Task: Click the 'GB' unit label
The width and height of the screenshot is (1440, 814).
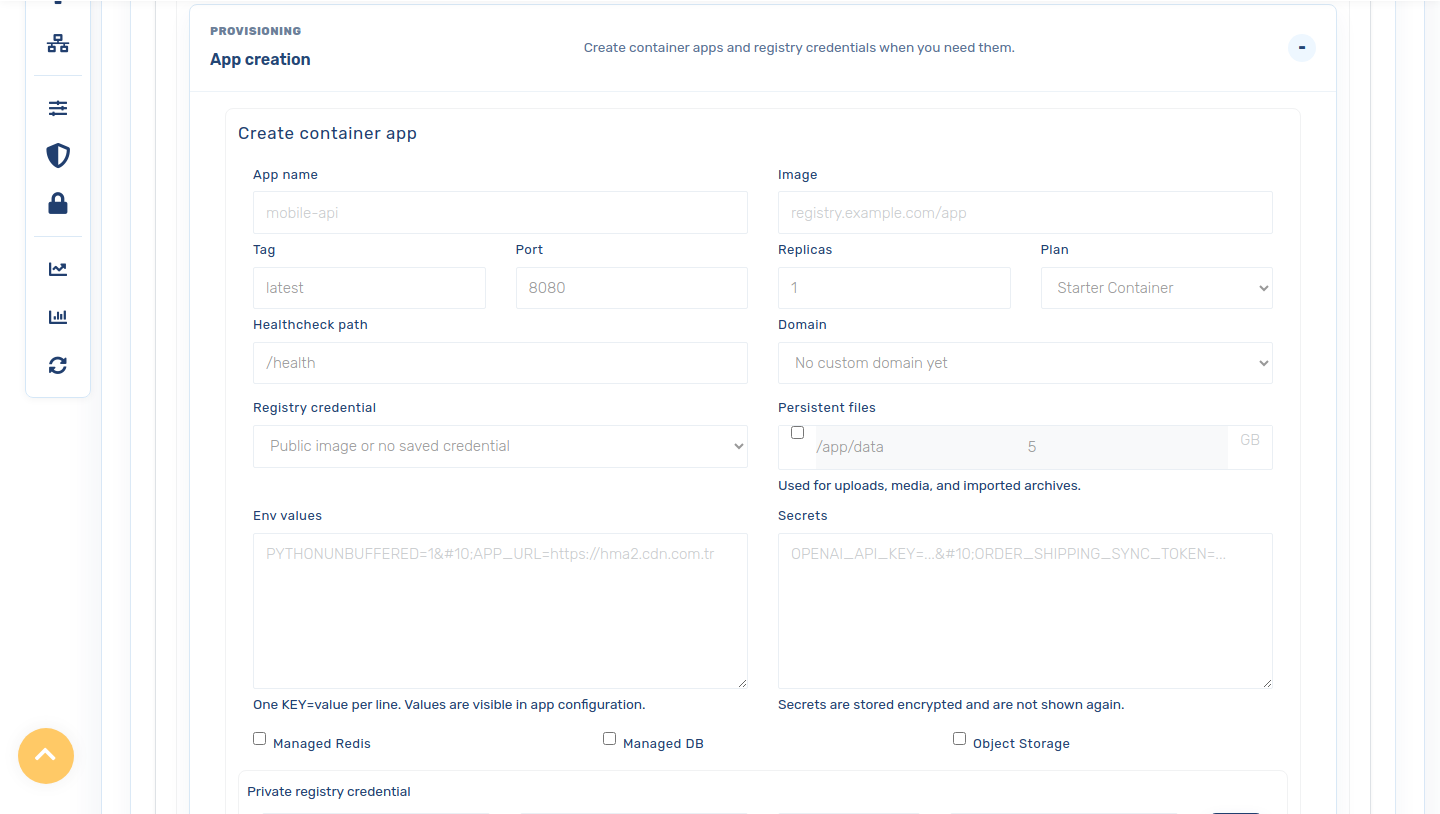Action: point(1250,439)
